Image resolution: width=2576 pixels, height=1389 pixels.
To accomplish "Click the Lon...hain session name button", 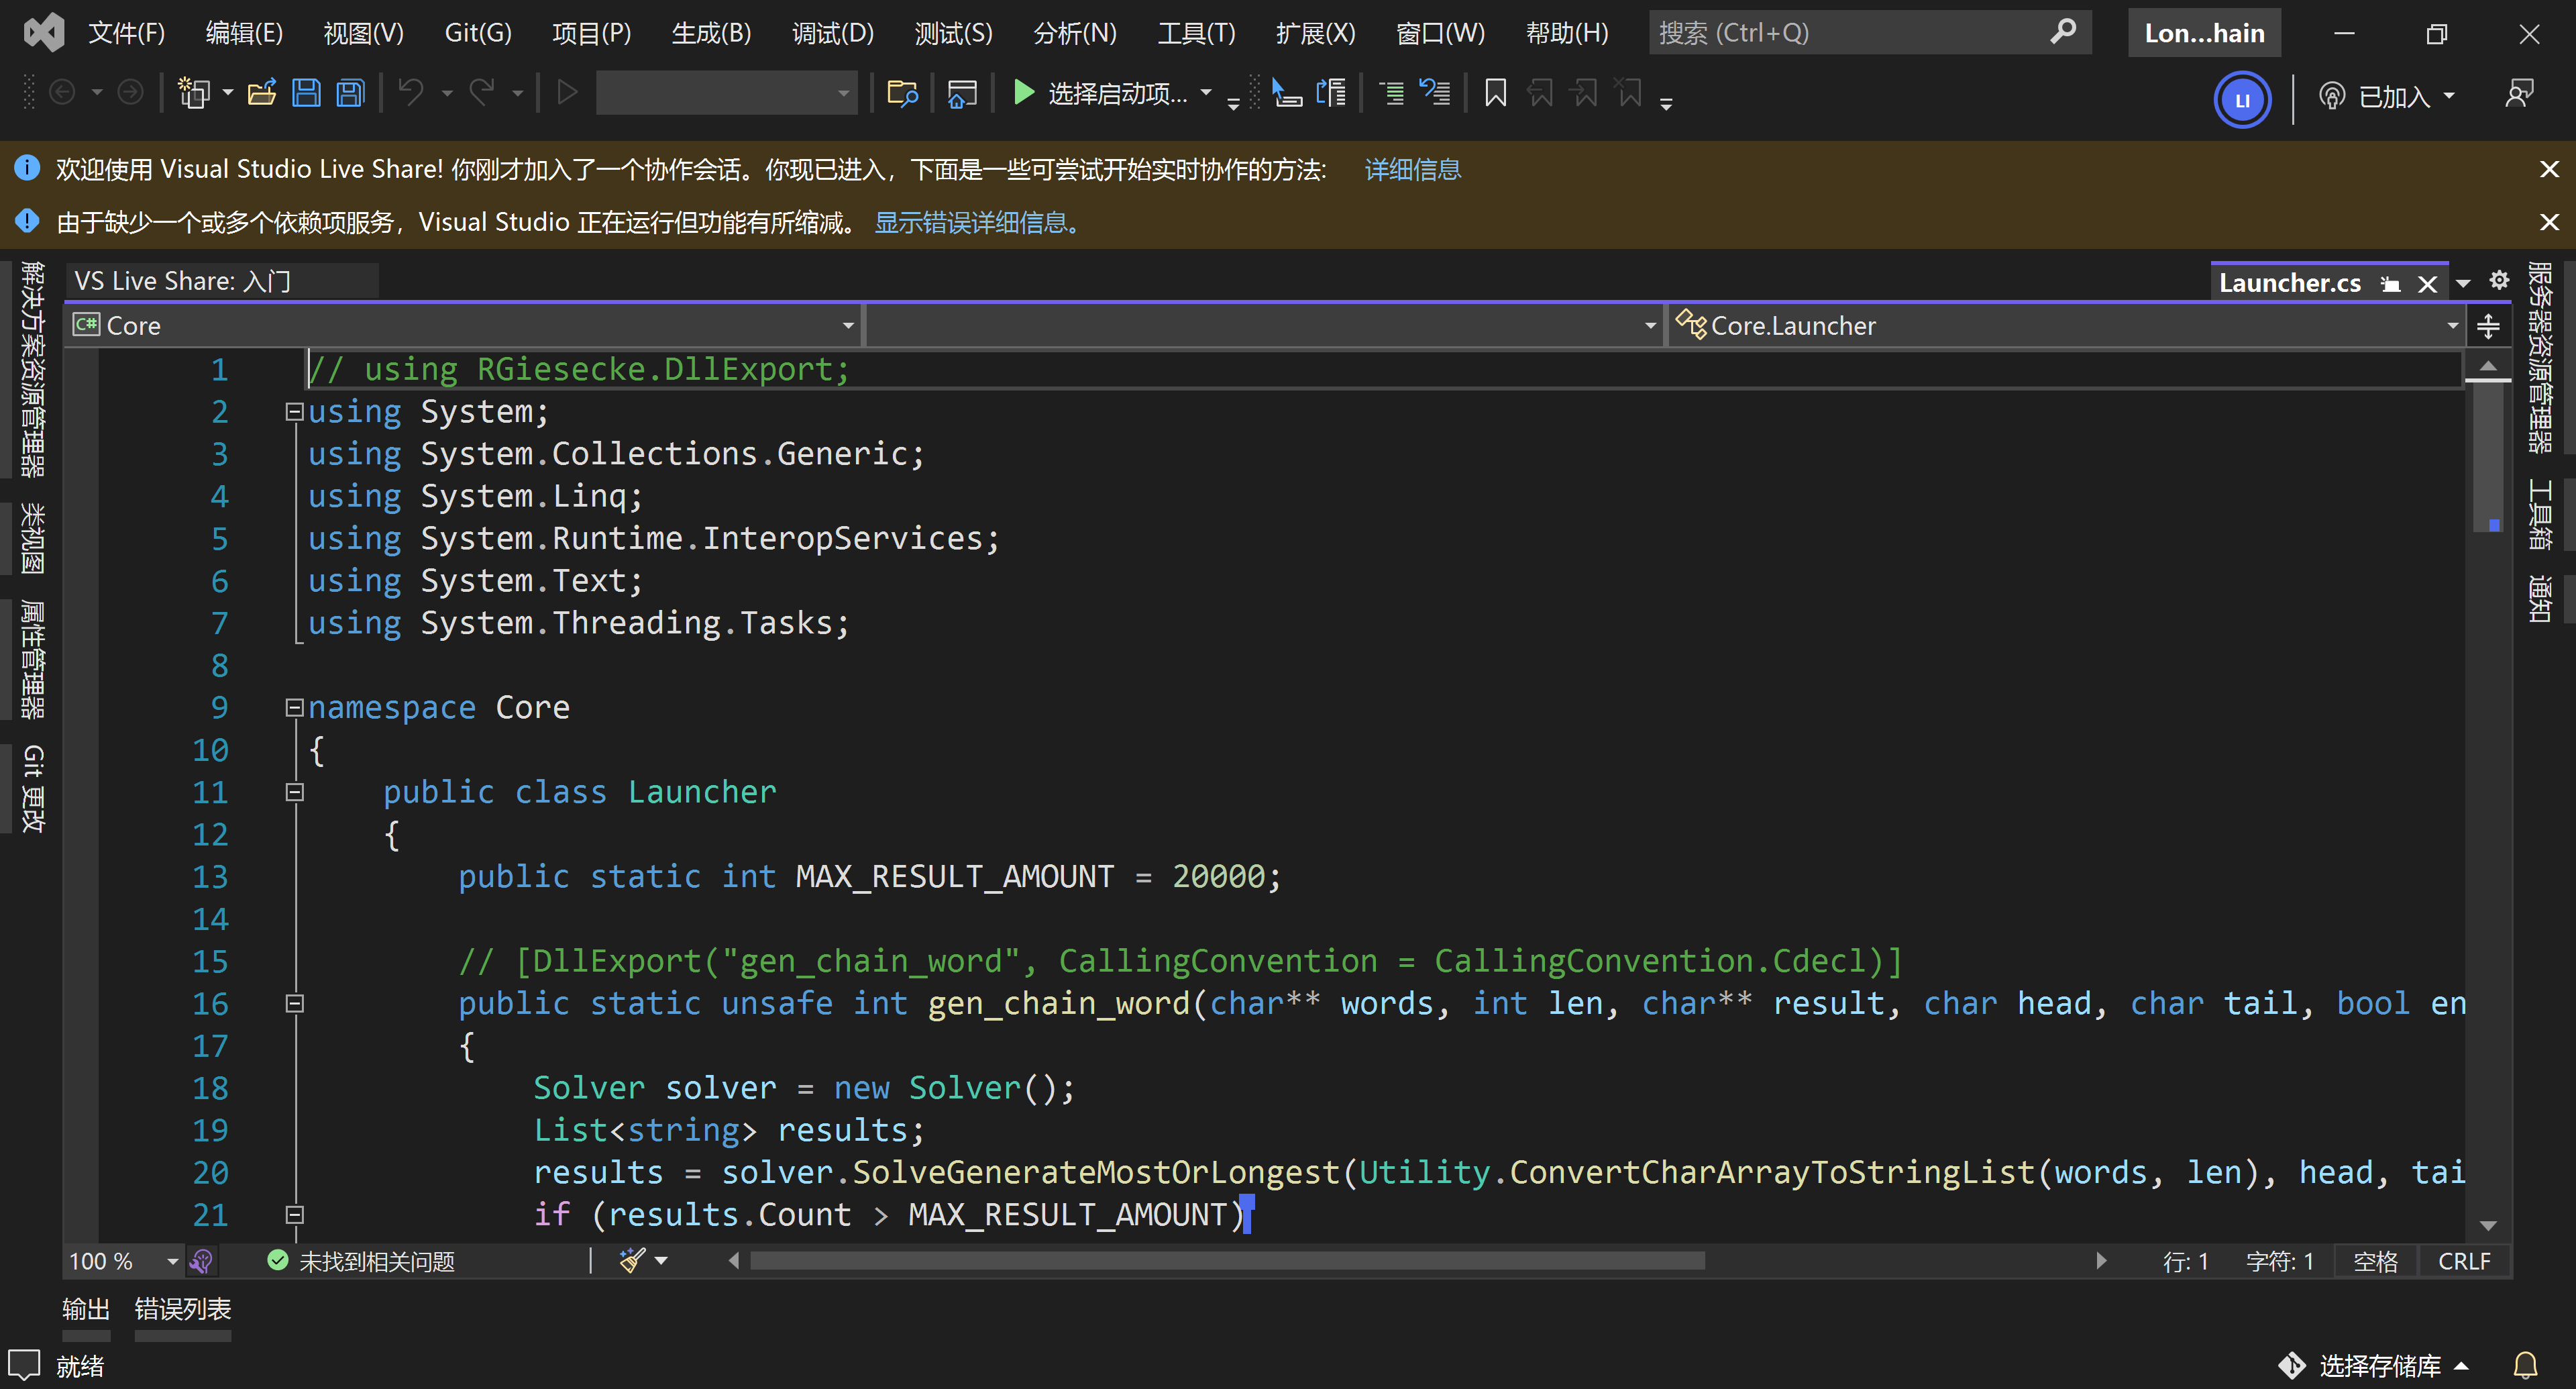I will [x=2204, y=33].
